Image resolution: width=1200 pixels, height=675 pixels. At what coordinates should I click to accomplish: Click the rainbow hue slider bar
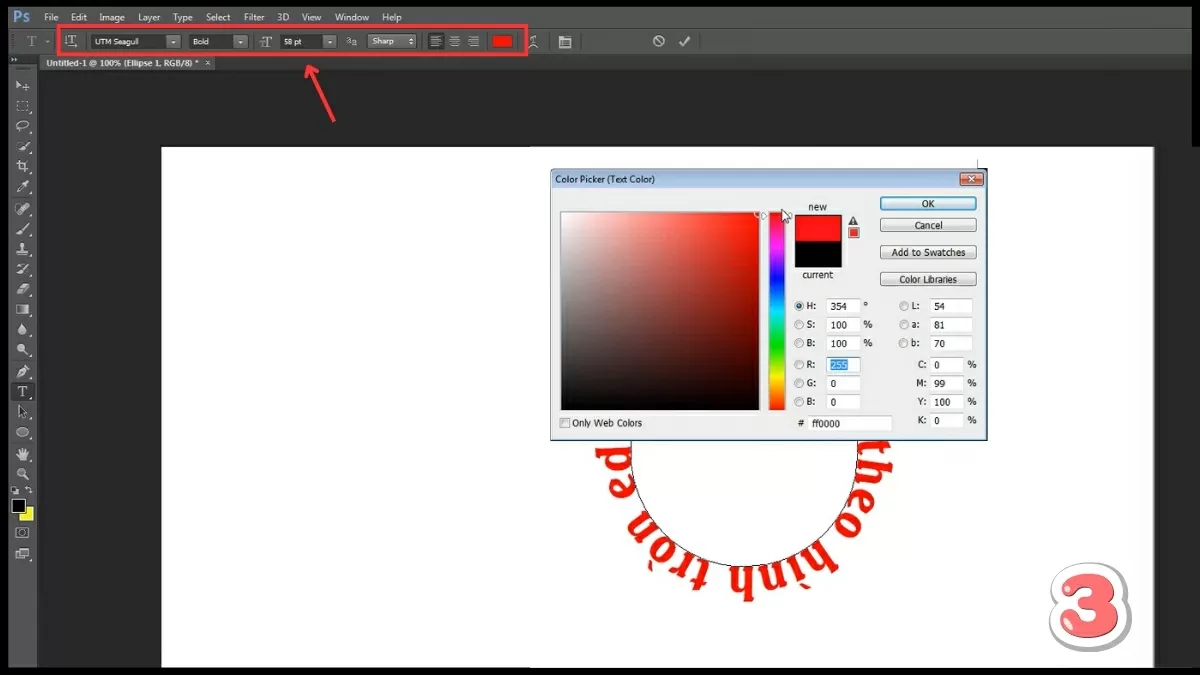[776, 310]
